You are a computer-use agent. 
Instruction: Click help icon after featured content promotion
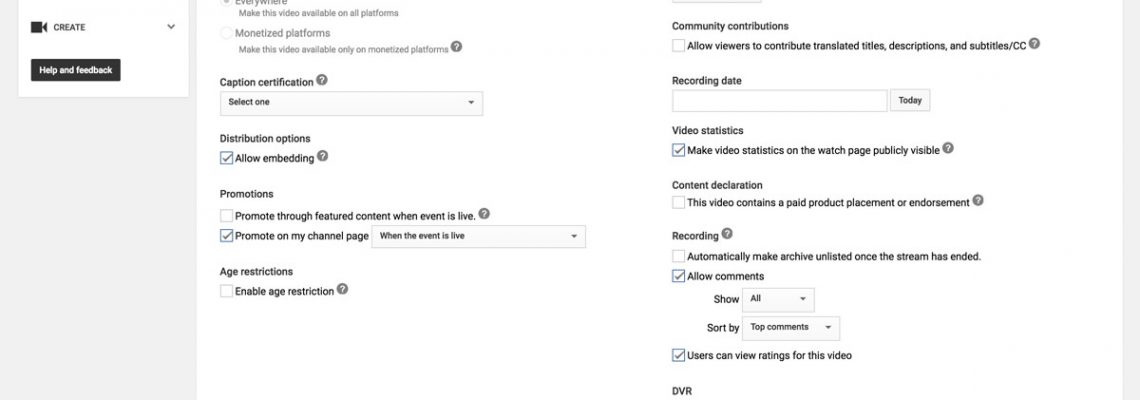484,214
